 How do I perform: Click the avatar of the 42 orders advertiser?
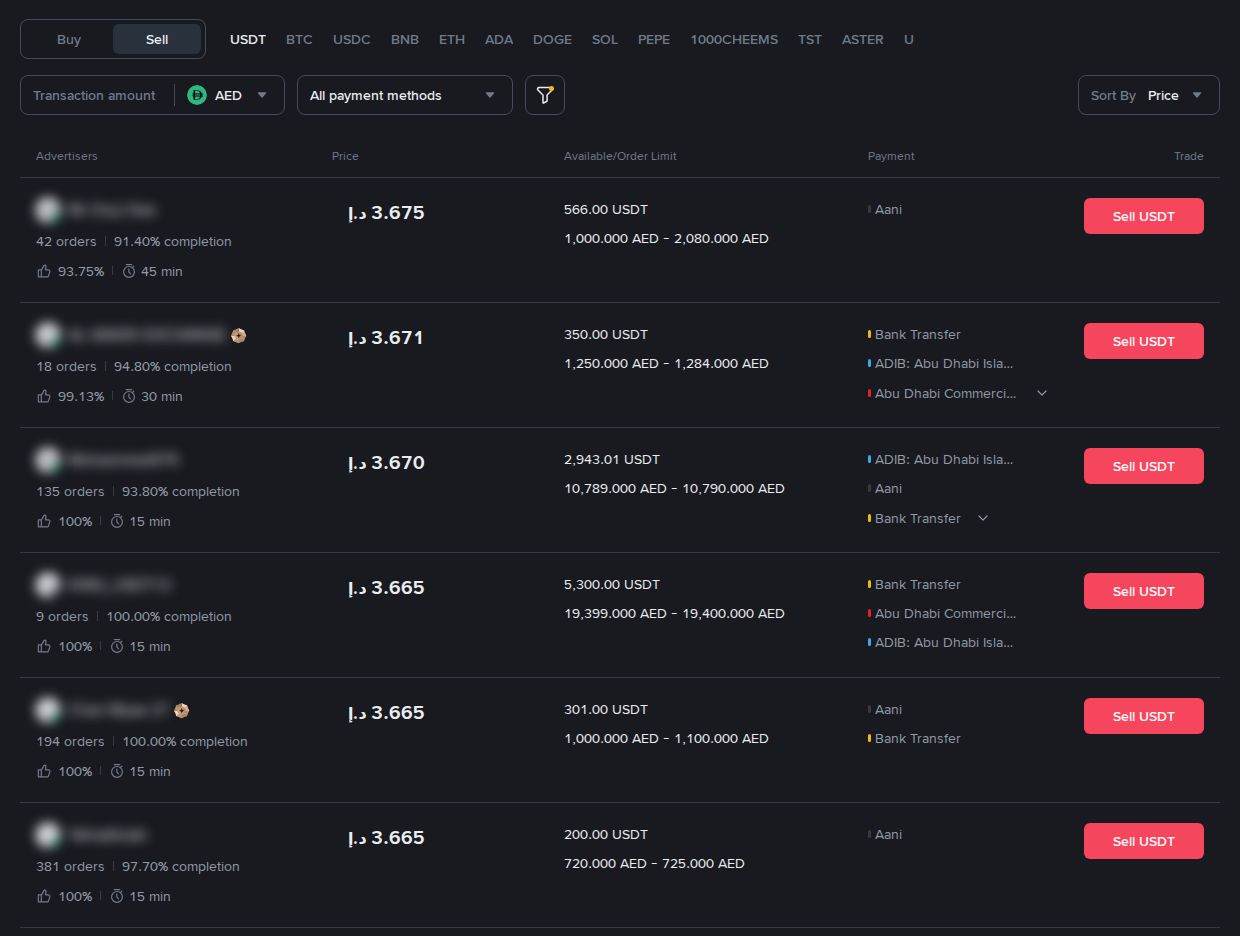coord(46,210)
